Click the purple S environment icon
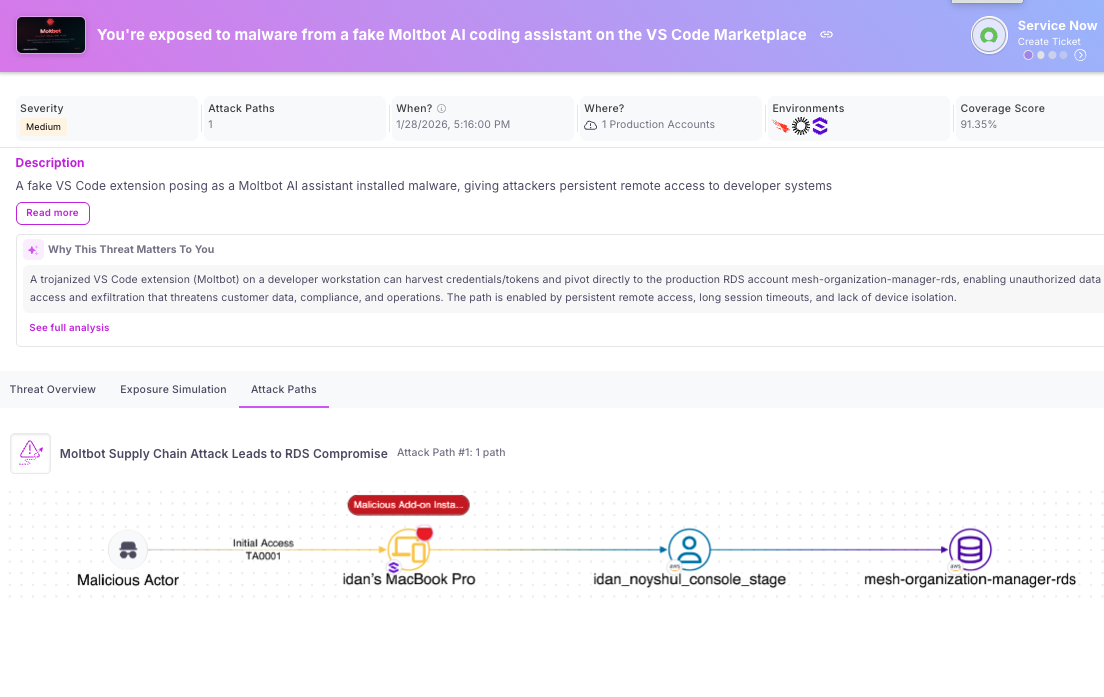Screen dimensions: 1104x697 (820, 126)
